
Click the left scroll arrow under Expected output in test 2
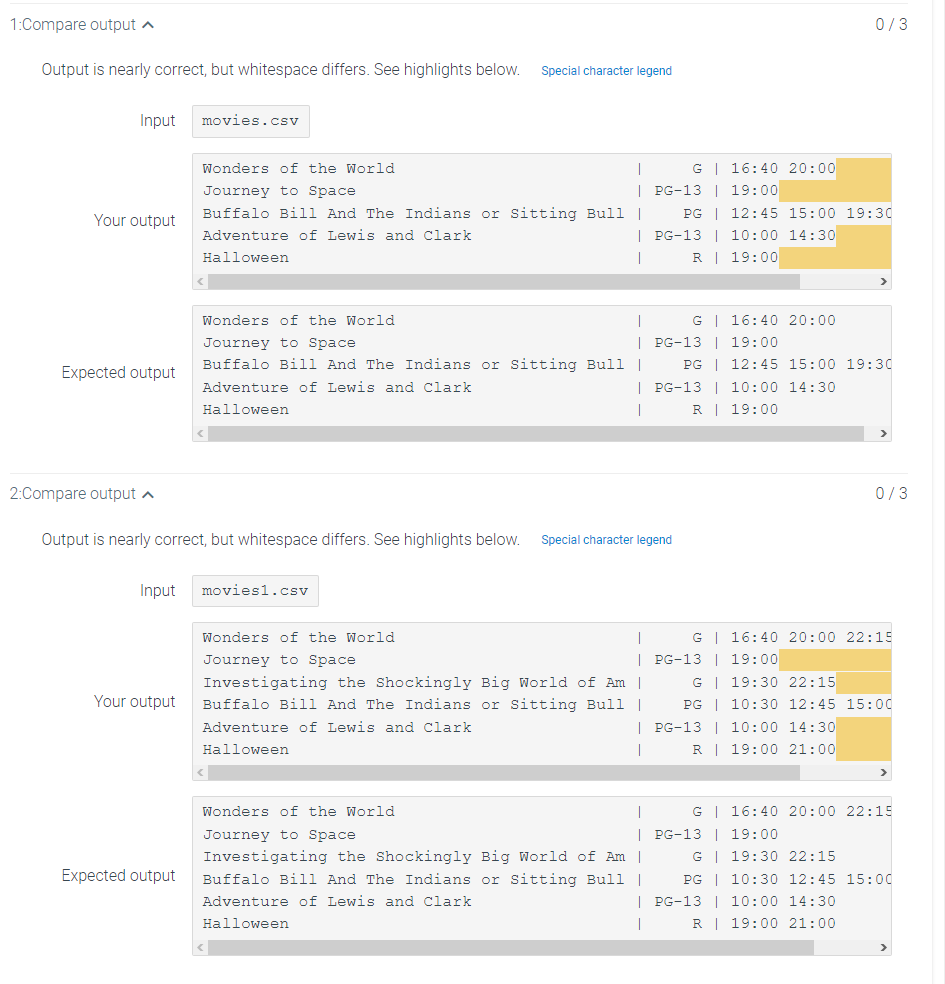[x=199, y=946]
